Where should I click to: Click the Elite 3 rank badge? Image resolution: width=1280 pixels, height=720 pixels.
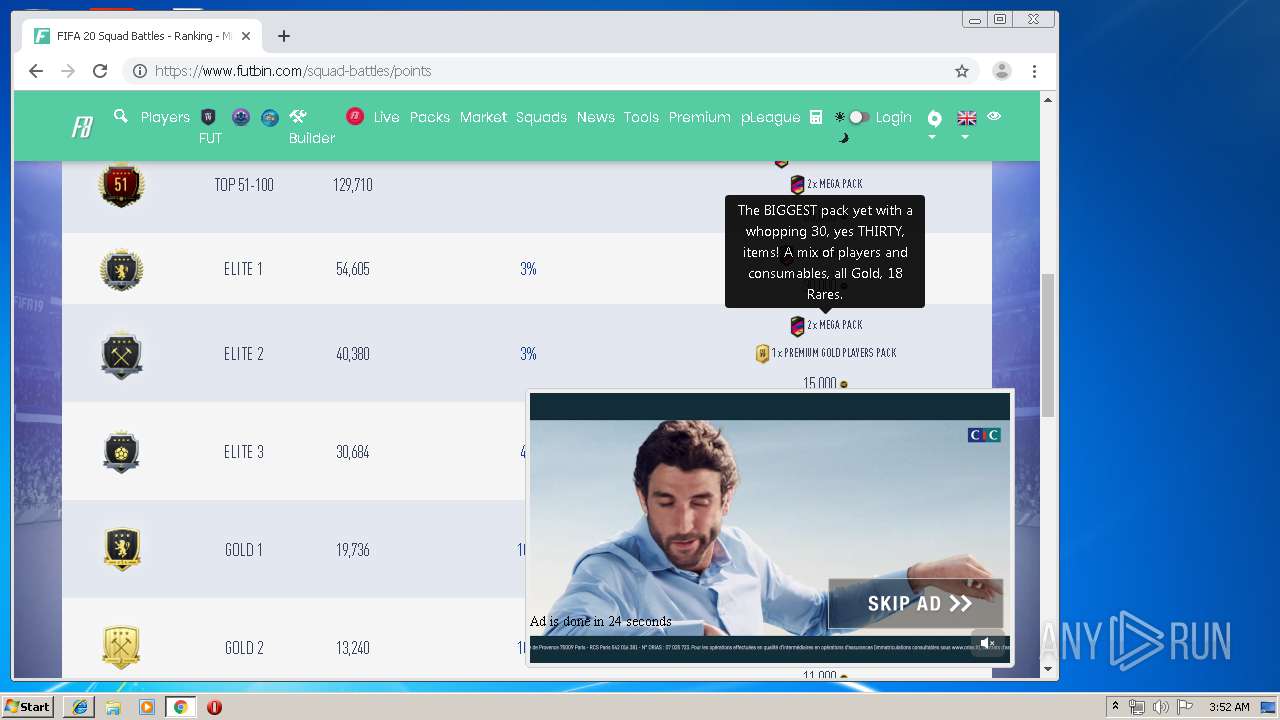[x=121, y=452]
